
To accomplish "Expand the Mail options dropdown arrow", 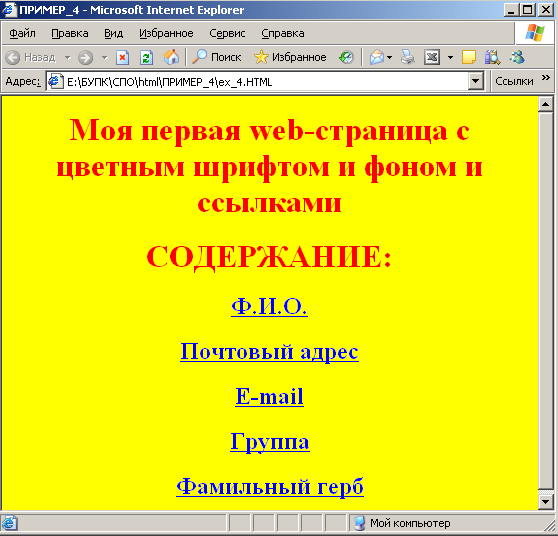I will point(390,57).
